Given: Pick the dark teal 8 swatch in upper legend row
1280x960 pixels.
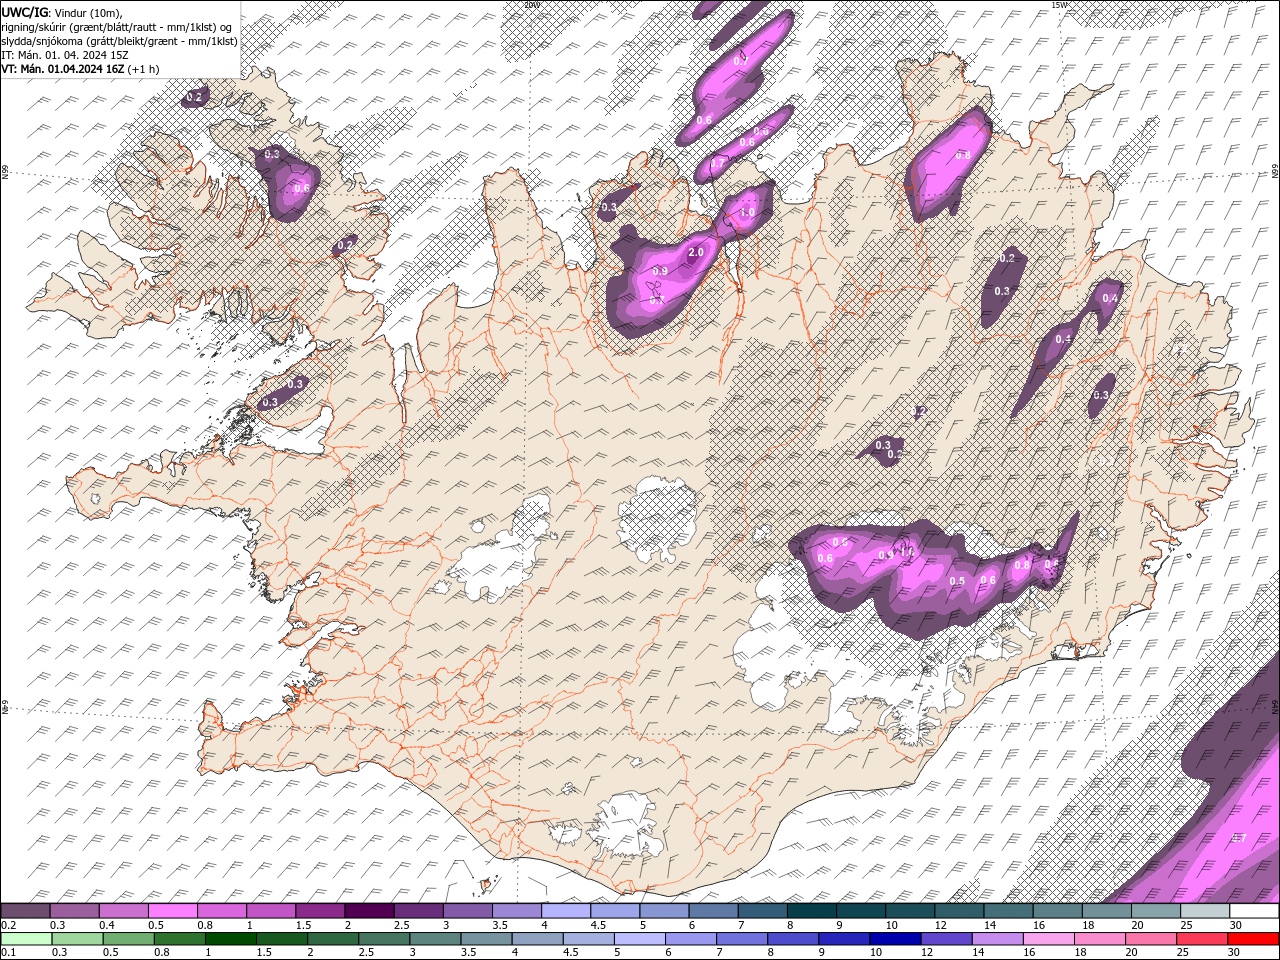Looking at the screenshot, I should pos(812,911).
